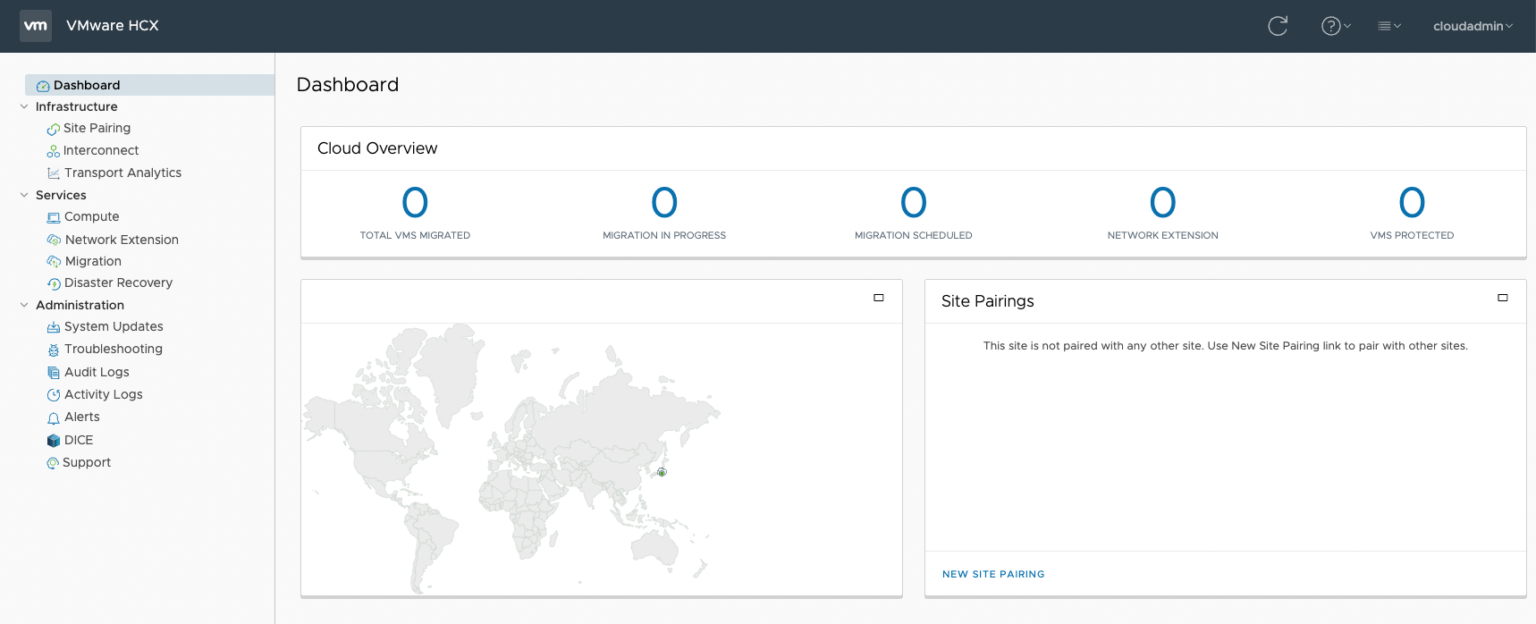Click the NEW SITE PAIRING link
This screenshot has width=1536, height=624.
(x=993, y=574)
